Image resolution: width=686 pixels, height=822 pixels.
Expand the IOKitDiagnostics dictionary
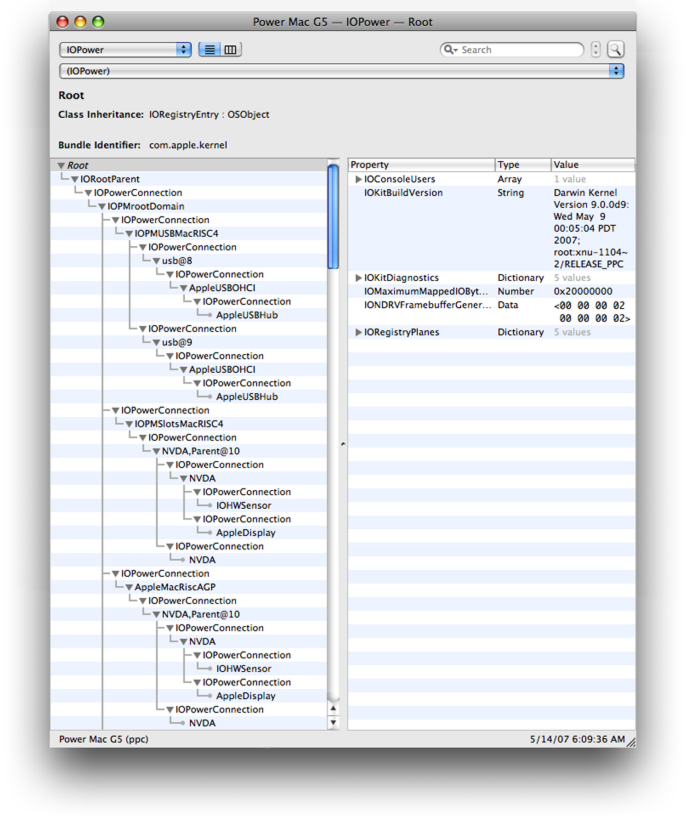359,278
